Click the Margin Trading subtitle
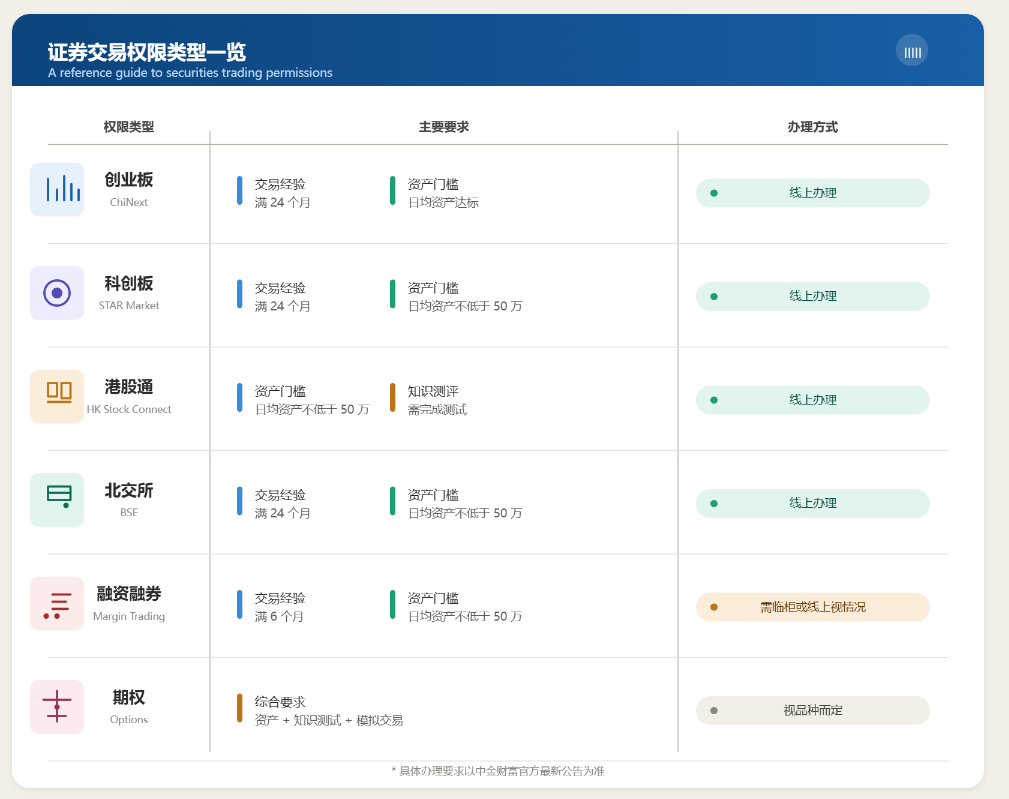Image resolution: width=1009 pixels, height=799 pixels. 129,616
